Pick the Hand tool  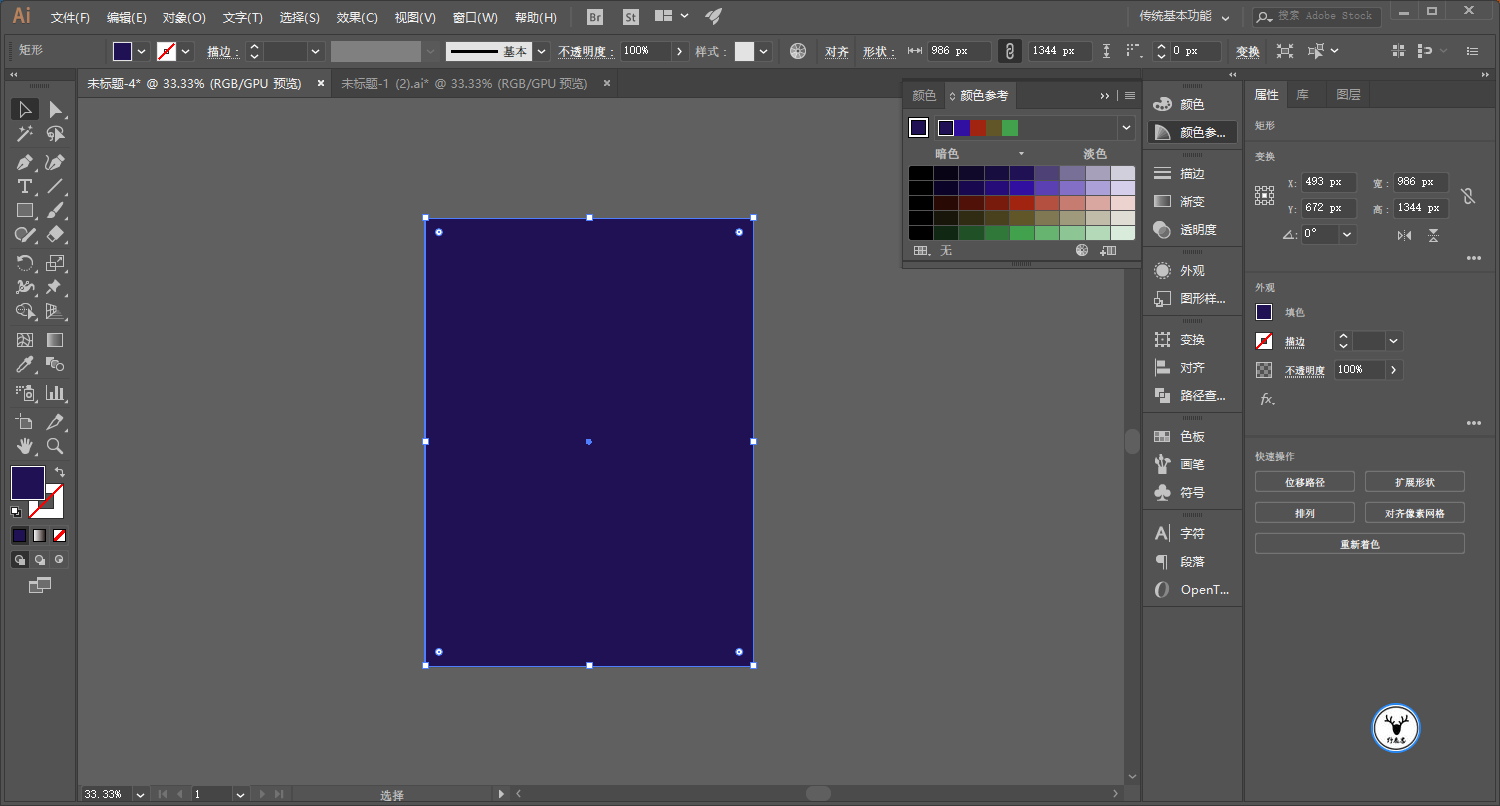click(25, 446)
